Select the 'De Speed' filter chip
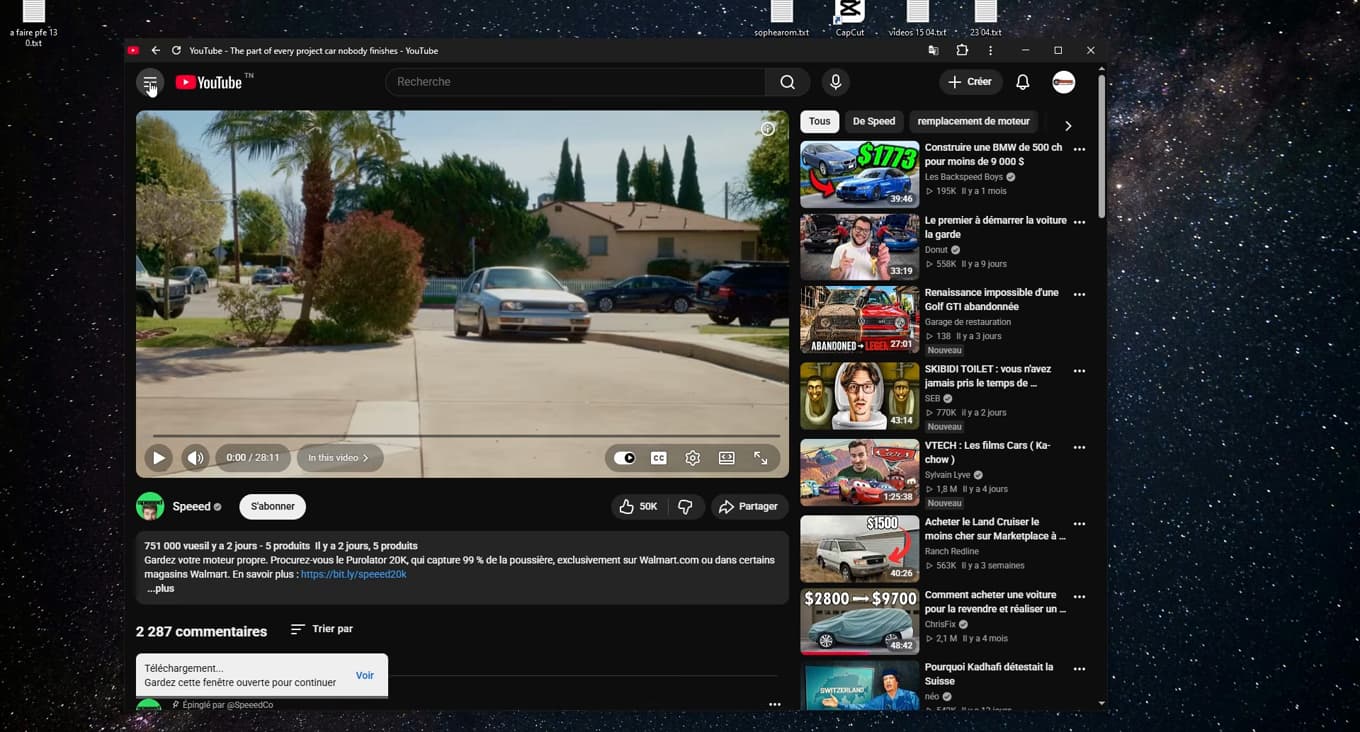 tap(874, 121)
